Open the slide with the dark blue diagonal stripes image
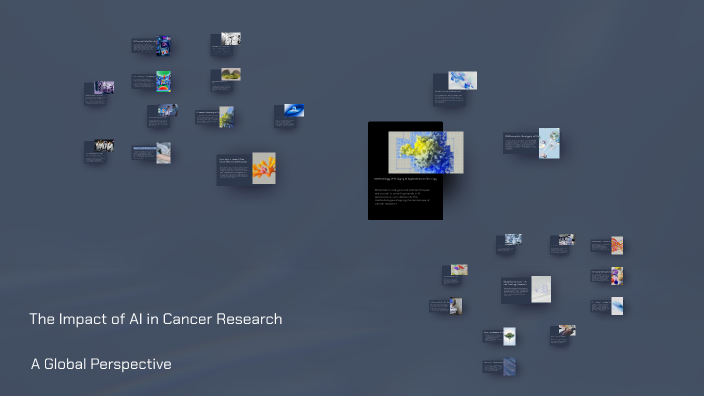Image resolution: width=704 pixels, height=396 pixels. coord(499,367)
